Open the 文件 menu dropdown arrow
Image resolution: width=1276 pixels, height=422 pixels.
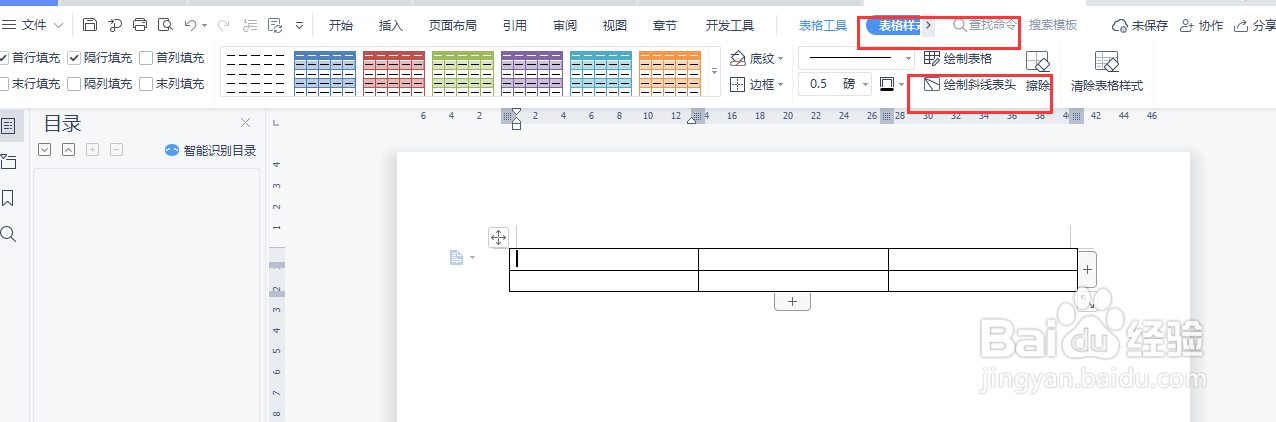(59, 25)
